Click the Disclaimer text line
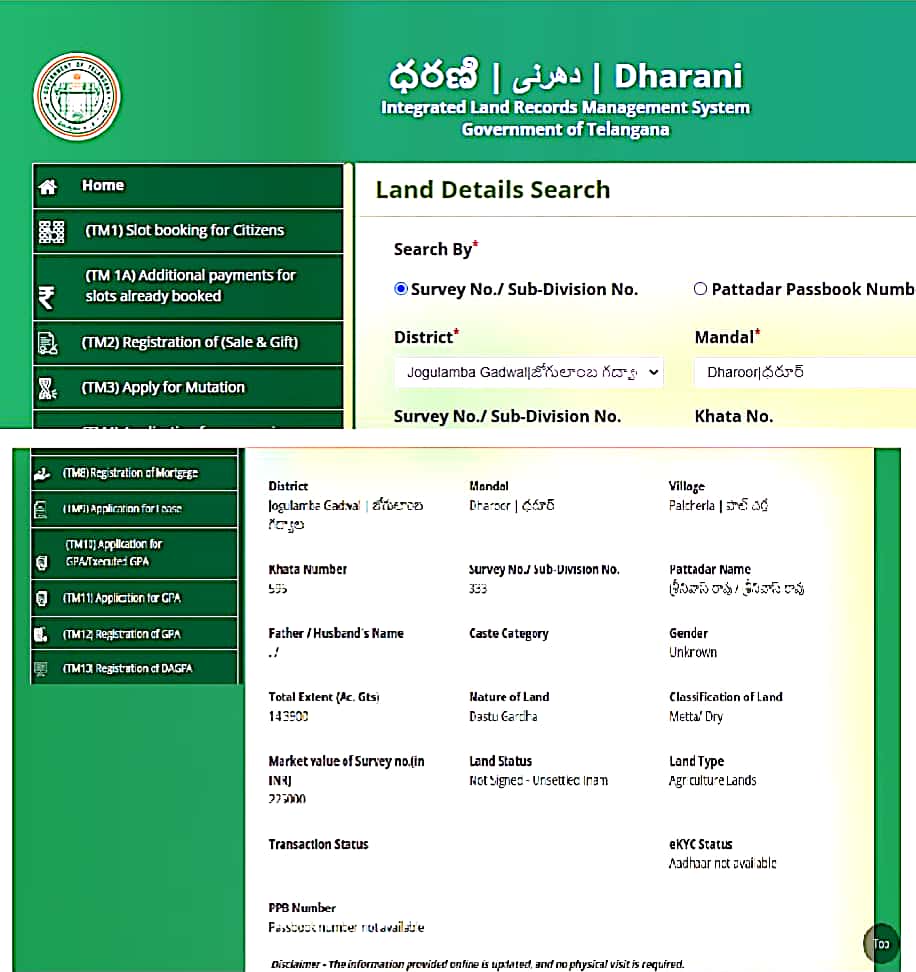This screenshot has height=972, width=916. tap(477, 964)
